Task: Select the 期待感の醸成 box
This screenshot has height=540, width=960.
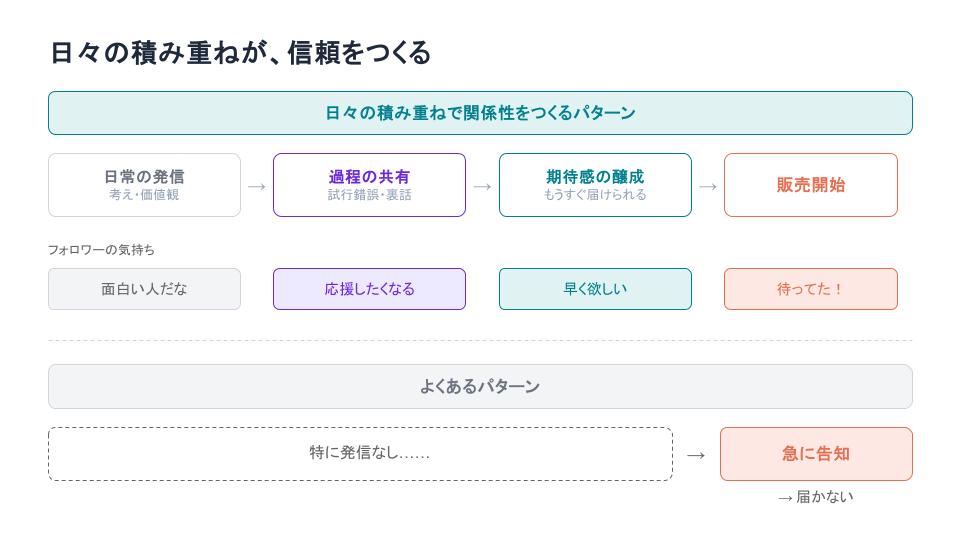Action: coord(595,185)
